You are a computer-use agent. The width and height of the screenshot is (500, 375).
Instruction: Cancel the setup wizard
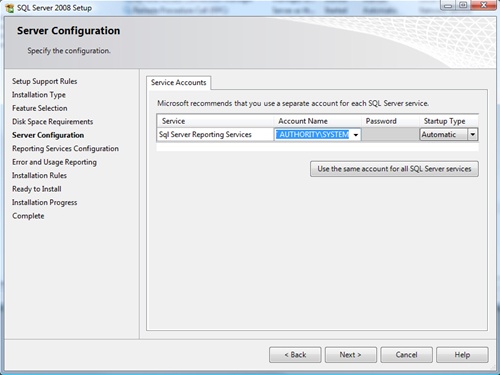pyautogui.click(x=406, y=355)
